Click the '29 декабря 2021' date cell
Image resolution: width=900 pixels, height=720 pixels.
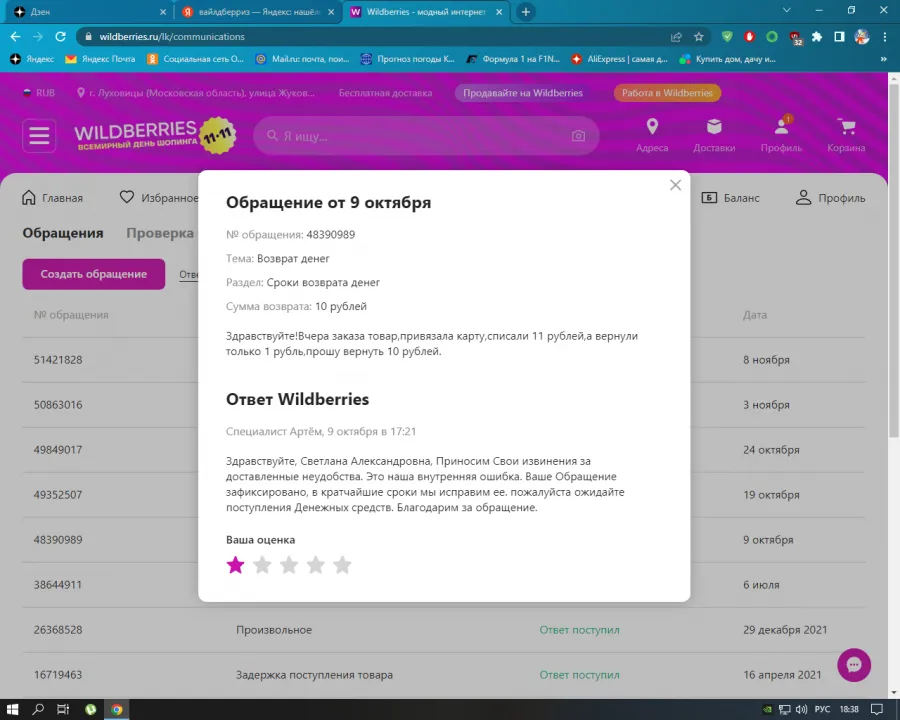785,630
